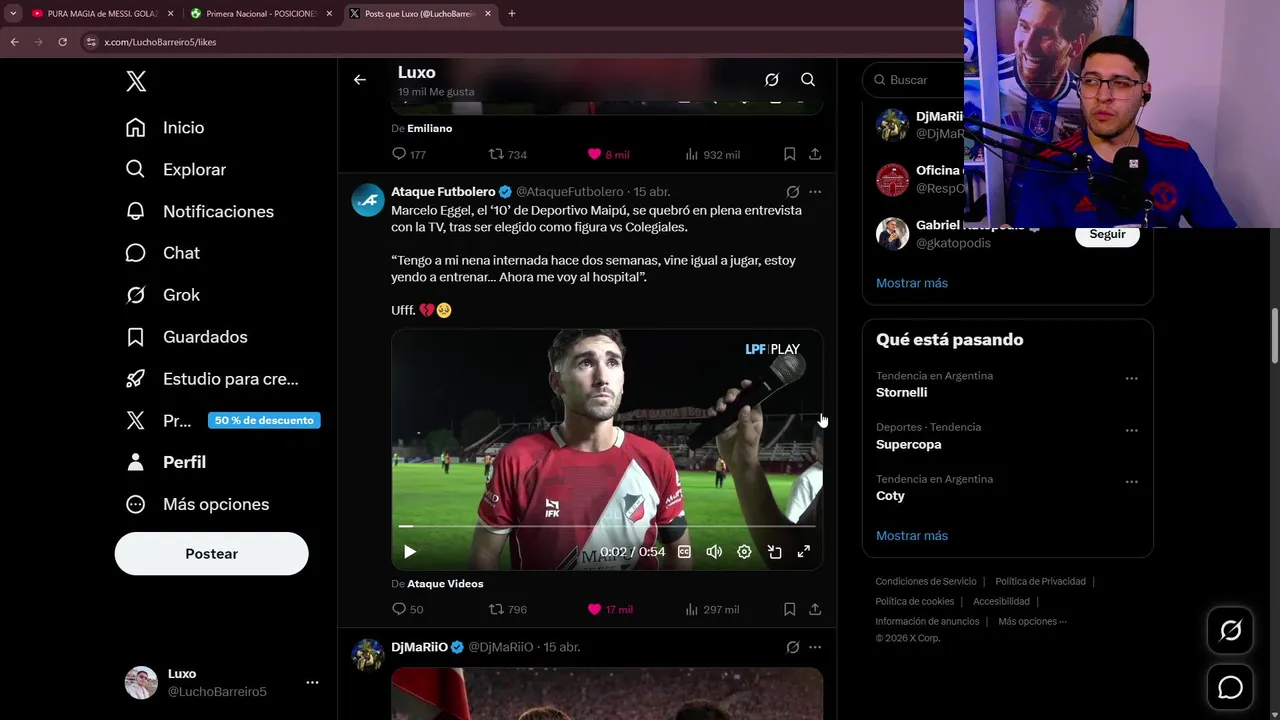Switch to Primera Nacional browser tab
Image resolution: width=1280 pixels, height=720 pixels.
pyautogui.click(x=262, y=14)
